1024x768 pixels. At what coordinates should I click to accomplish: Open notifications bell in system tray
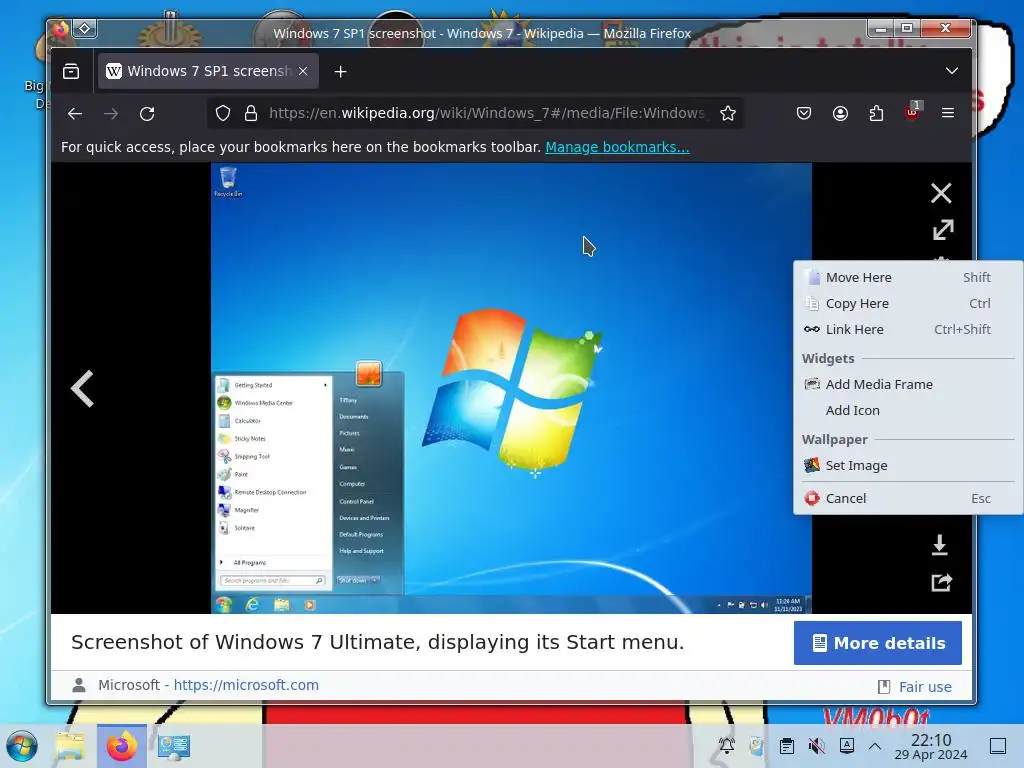(x=727, y=746)
